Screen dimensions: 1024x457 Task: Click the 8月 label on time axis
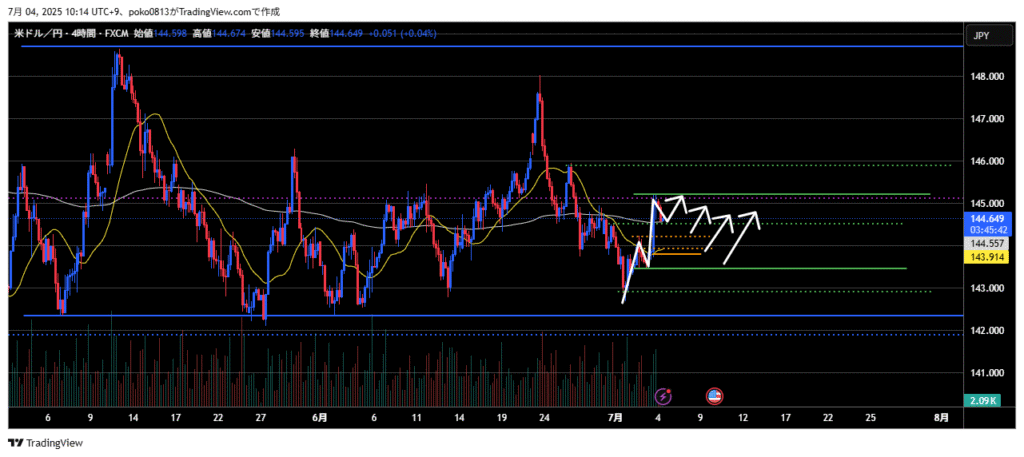click(941, 416)
